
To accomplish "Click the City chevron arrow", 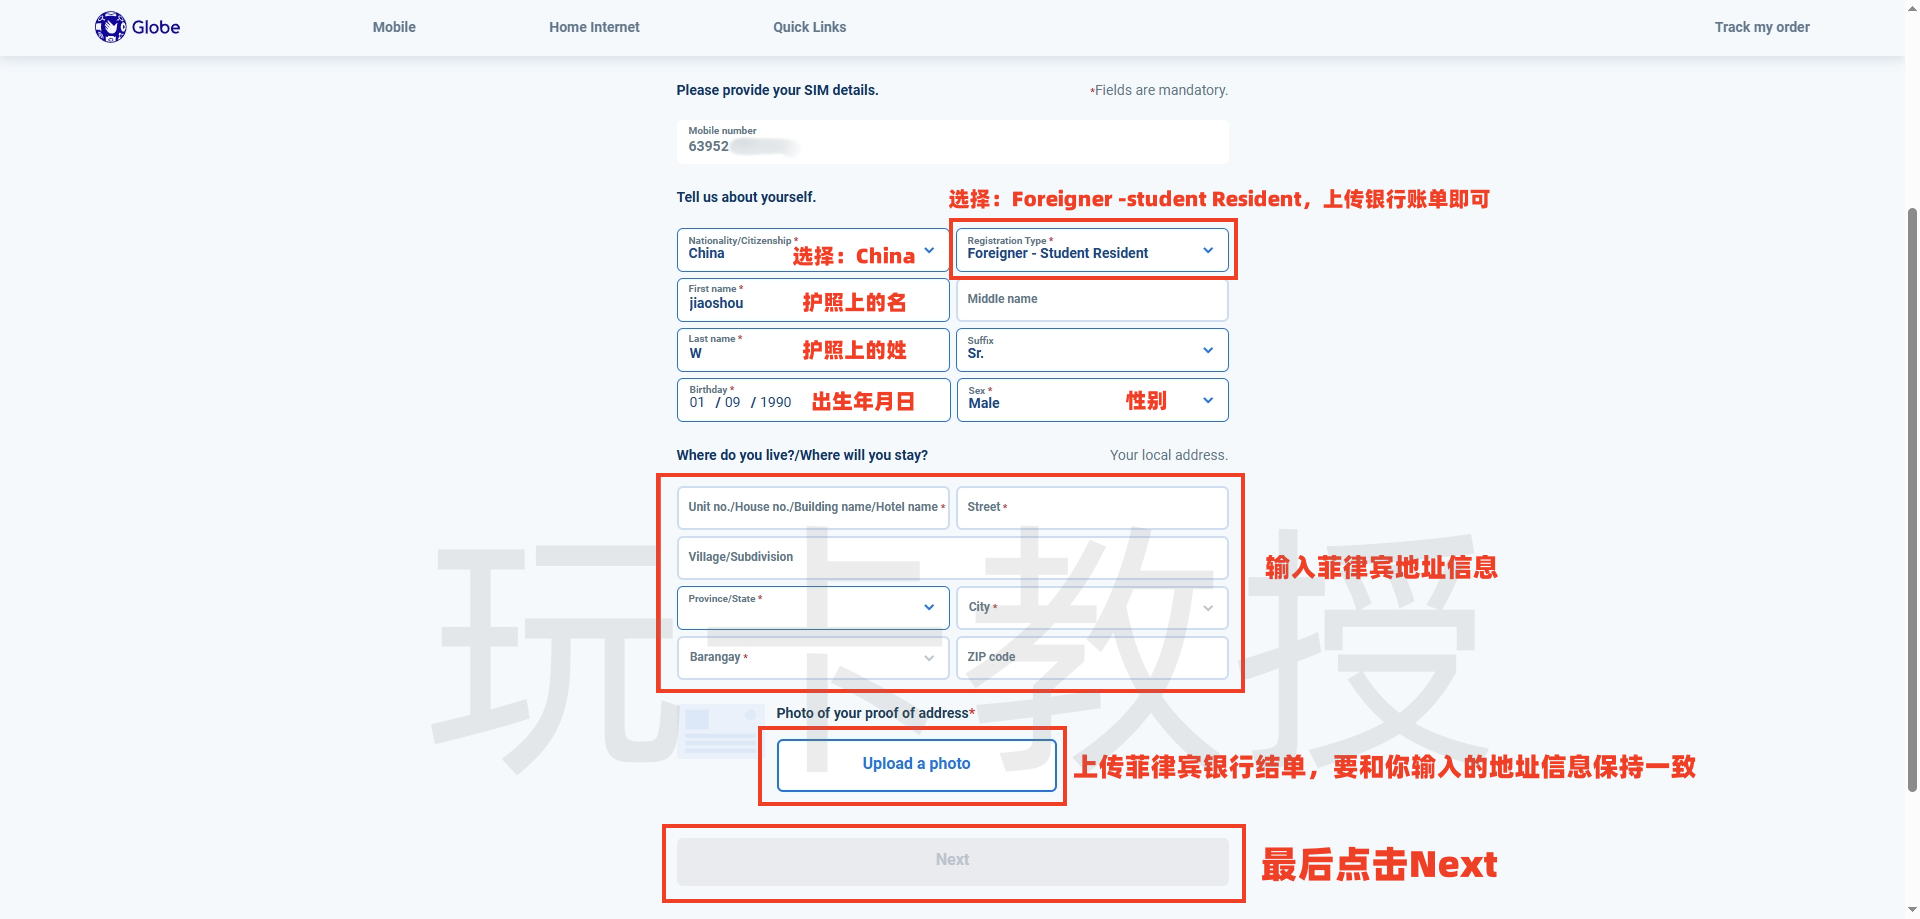I will coord(1208,608).
